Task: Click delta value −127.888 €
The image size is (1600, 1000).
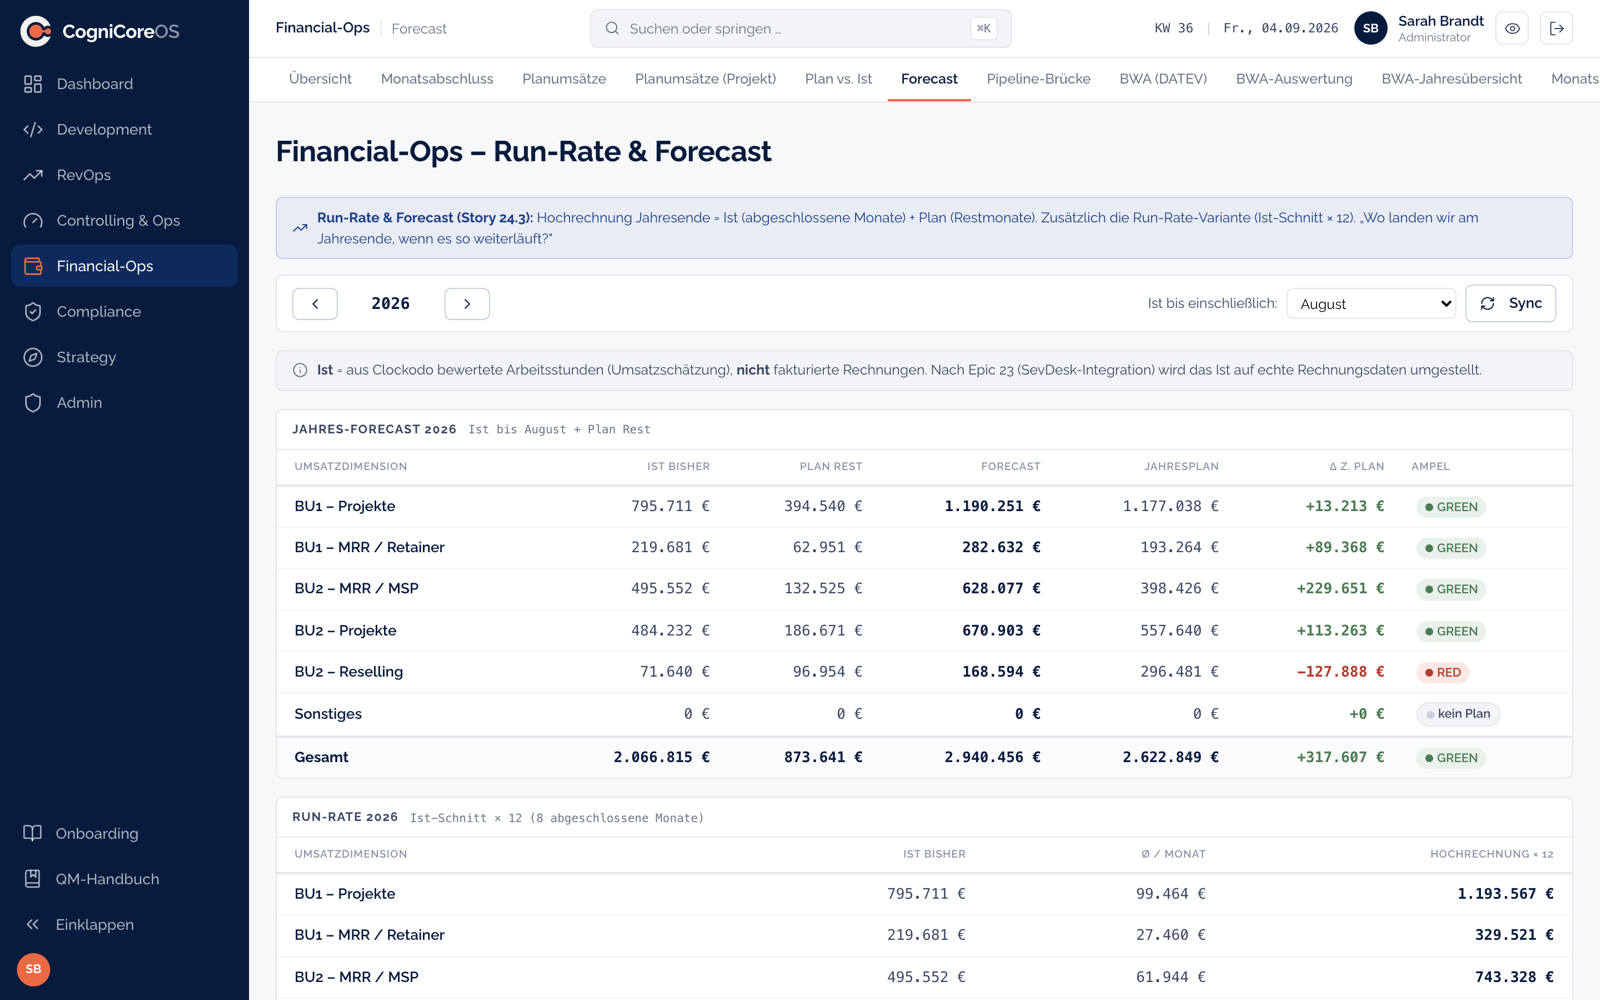Action: coord(1340,672)
